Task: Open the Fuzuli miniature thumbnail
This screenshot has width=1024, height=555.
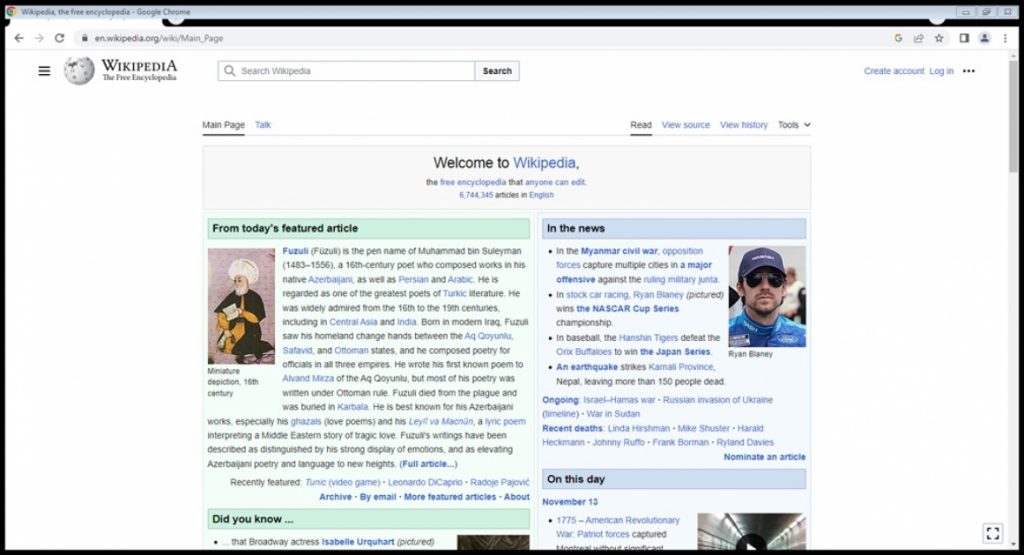Action: [241, 306]
